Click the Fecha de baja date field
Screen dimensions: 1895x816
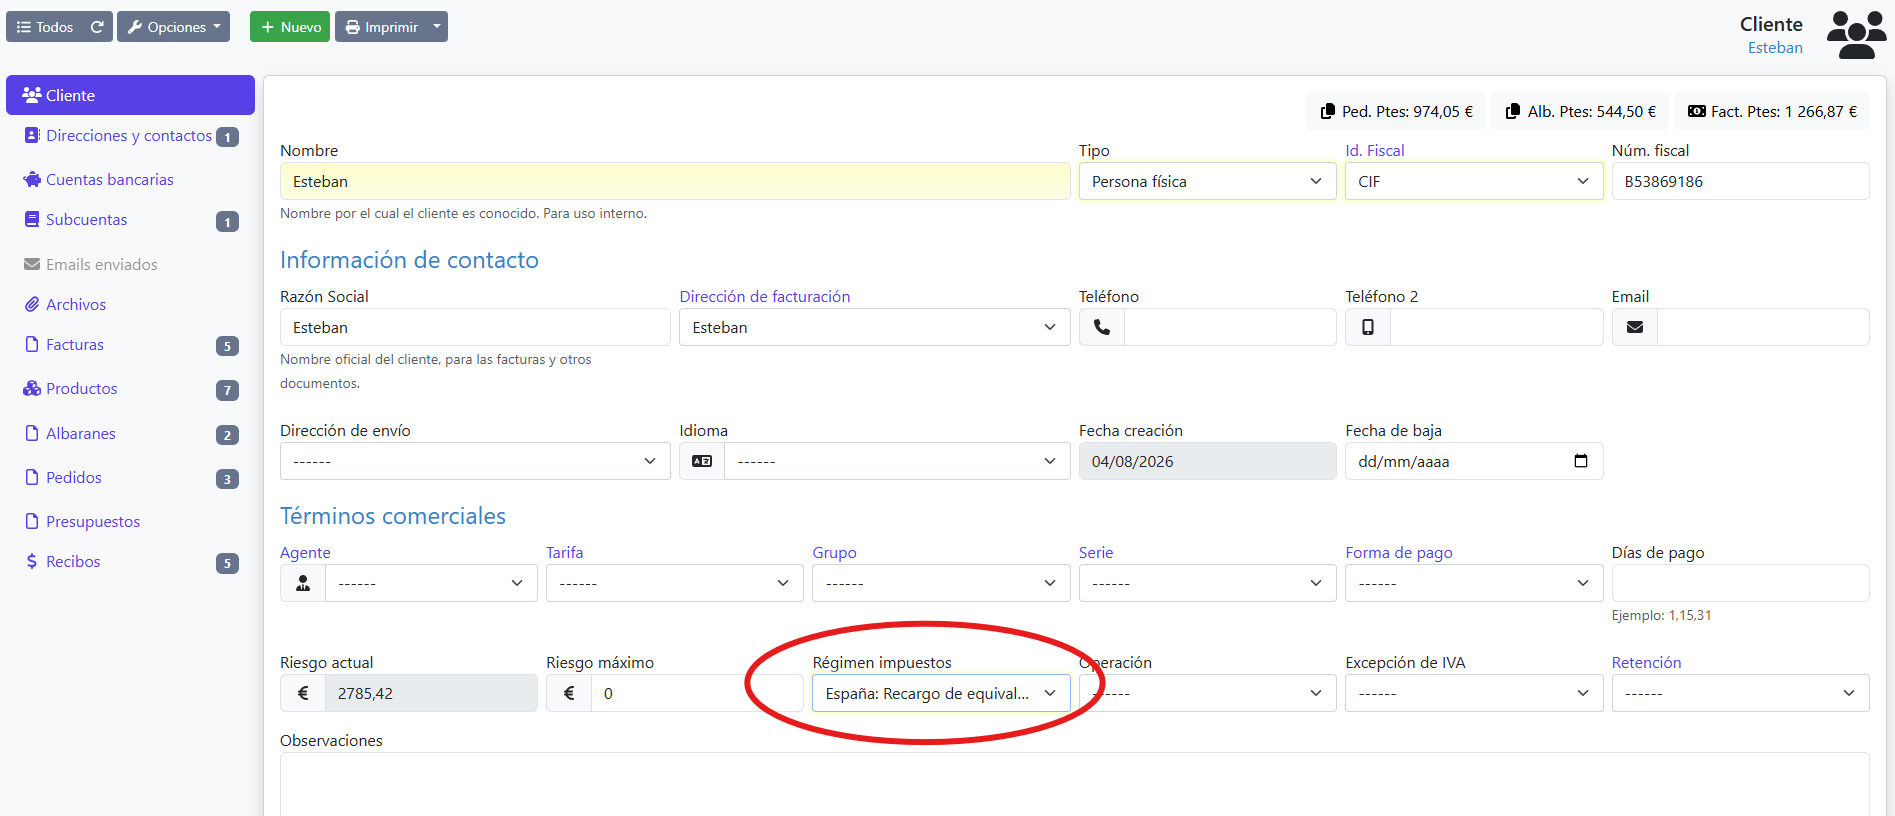1474,461
